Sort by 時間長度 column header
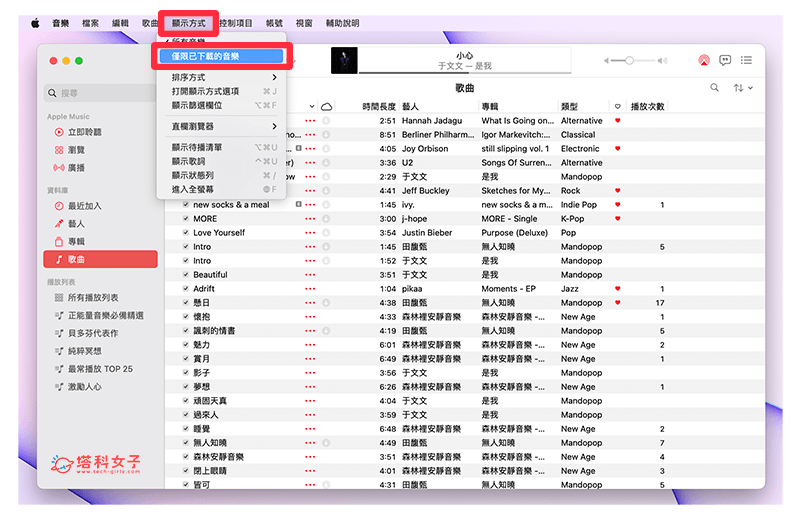The width and height of the screenshot is (800, 524). (379, 107)
